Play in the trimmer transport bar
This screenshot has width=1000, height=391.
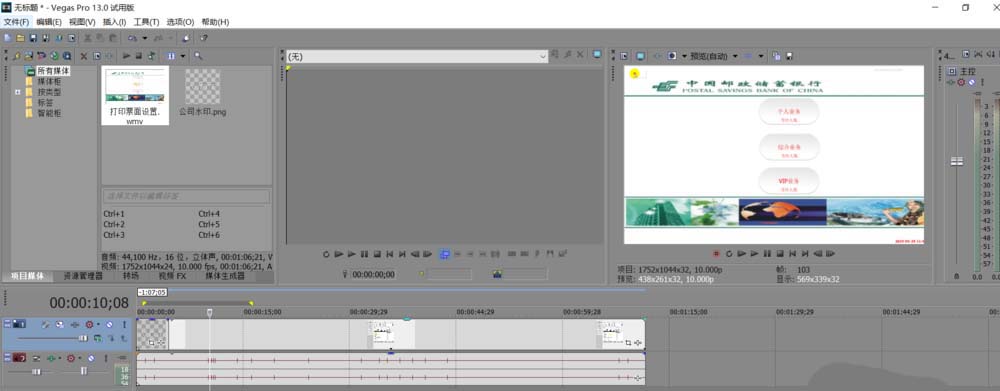point(351,254)
